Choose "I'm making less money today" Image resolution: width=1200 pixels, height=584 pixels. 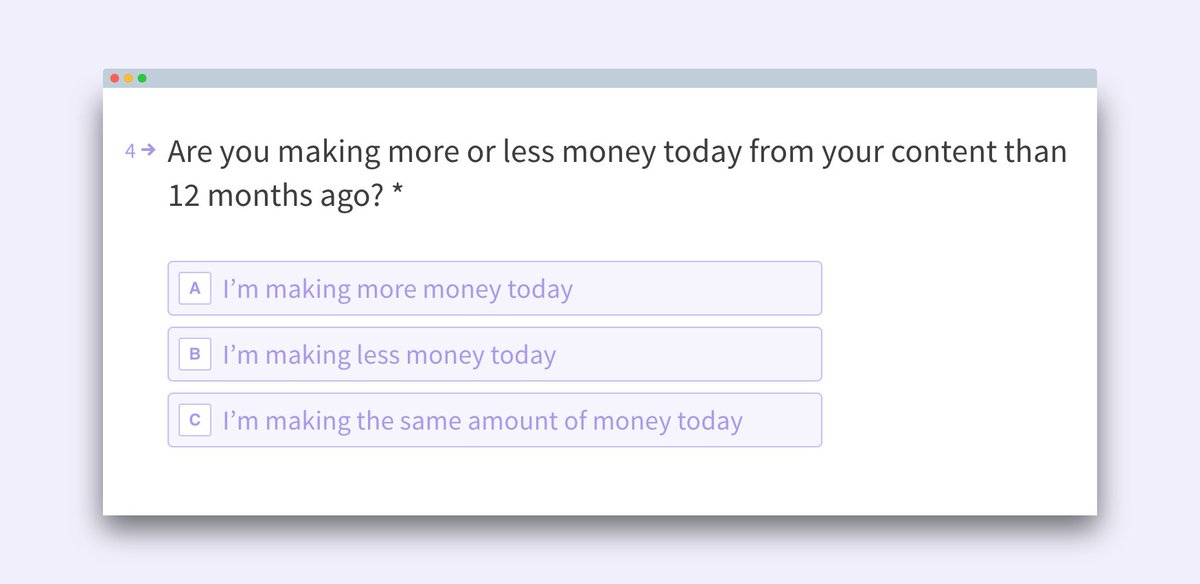point(494,354)
